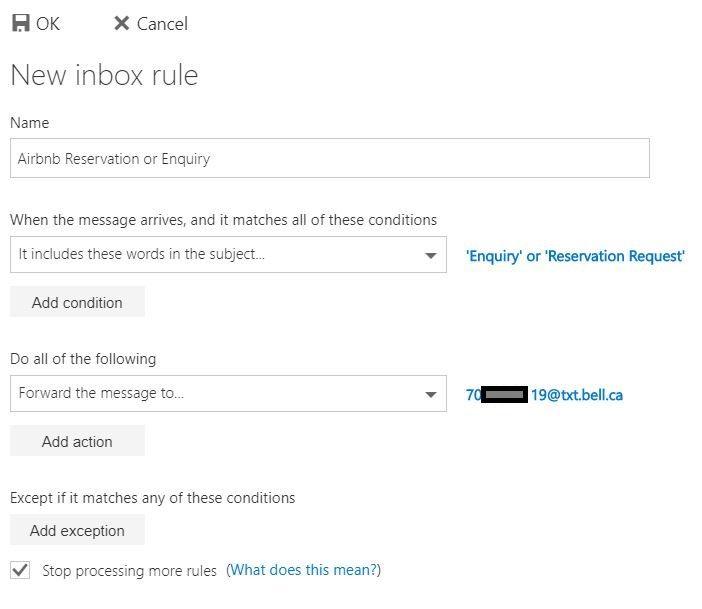Open the What does this mean? link

304,570
